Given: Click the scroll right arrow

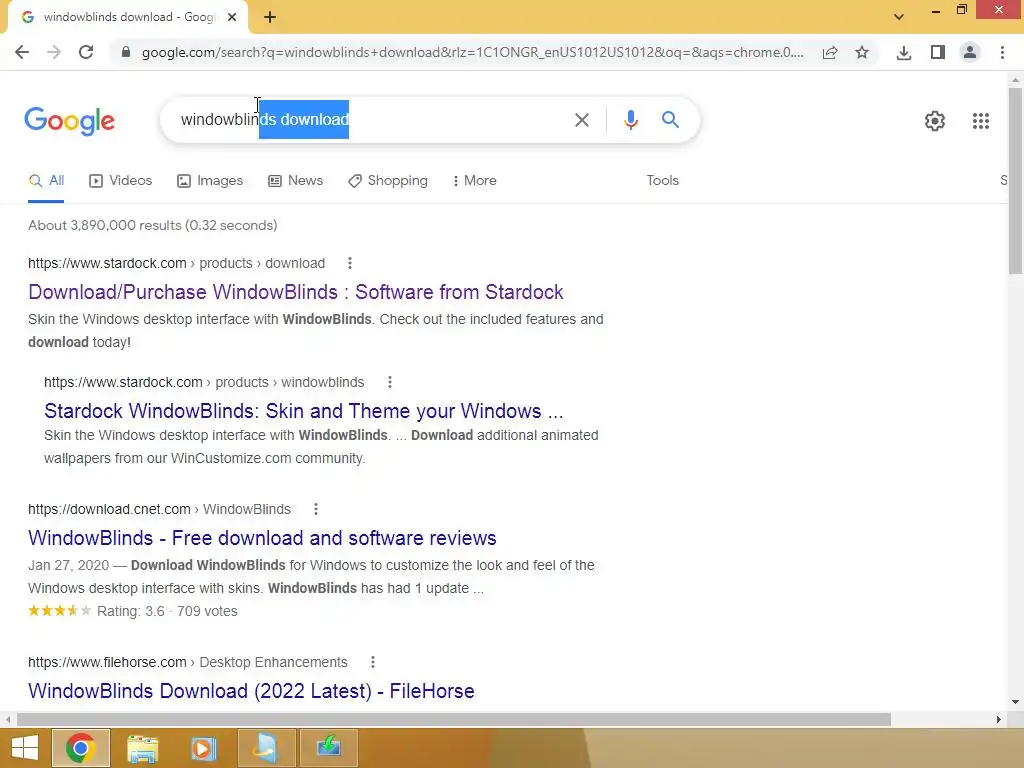Looking at the screenshot, I should point(999,720).
